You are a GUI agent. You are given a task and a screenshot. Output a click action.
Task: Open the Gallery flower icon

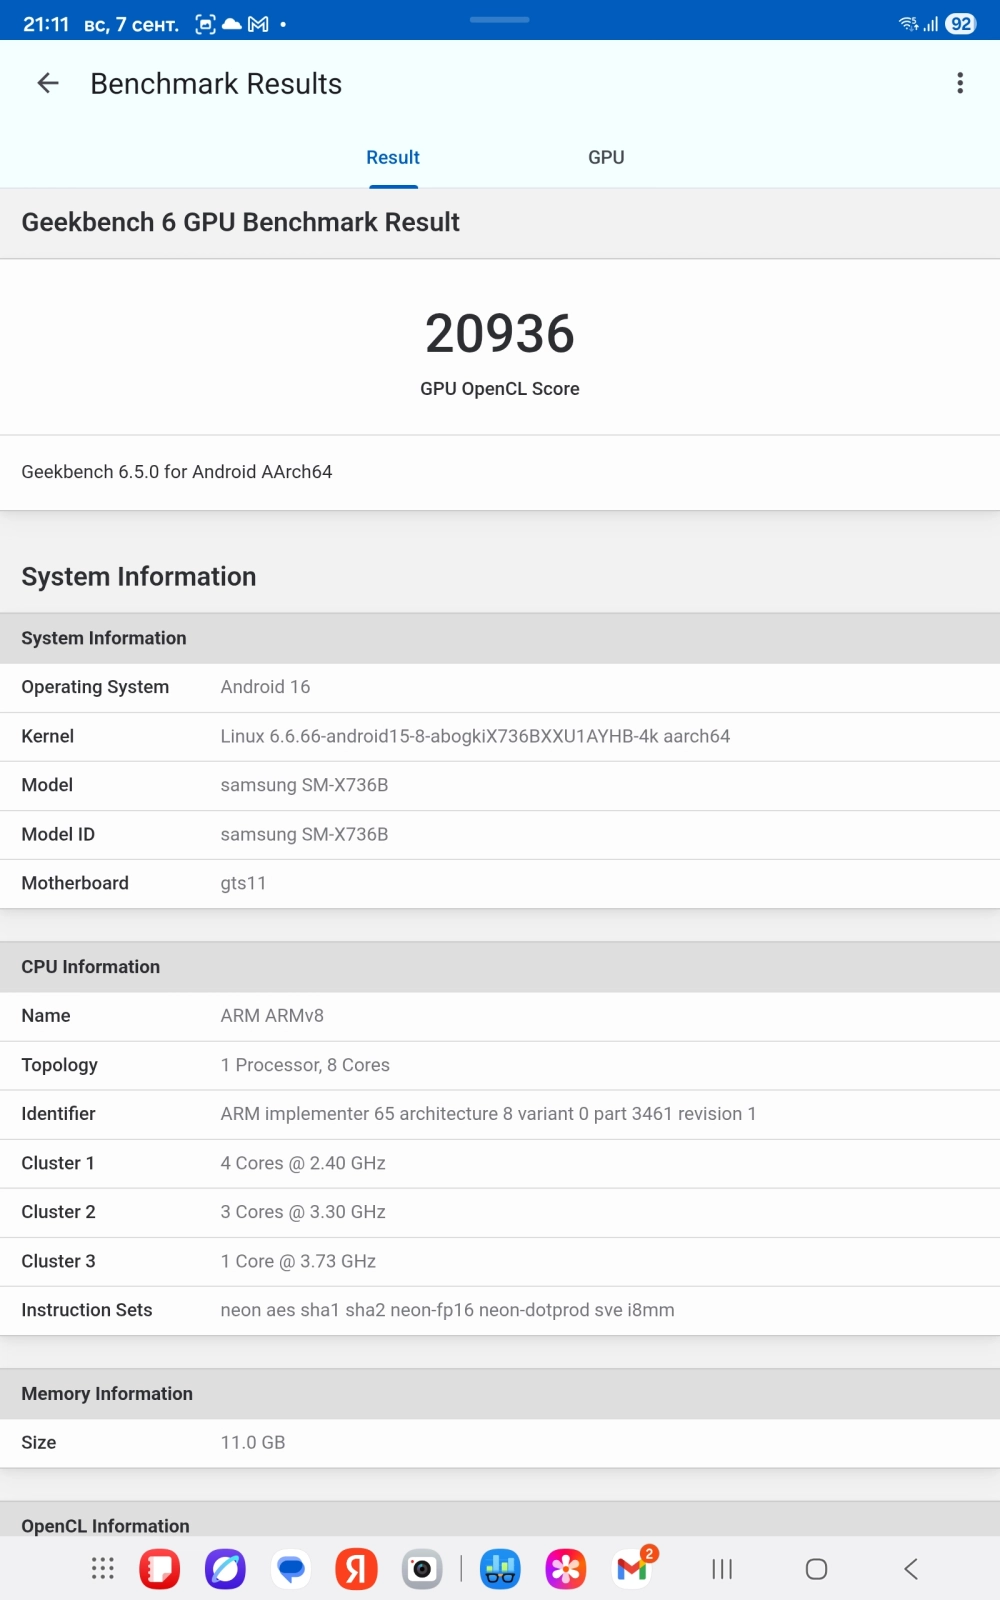[565, 1569]
